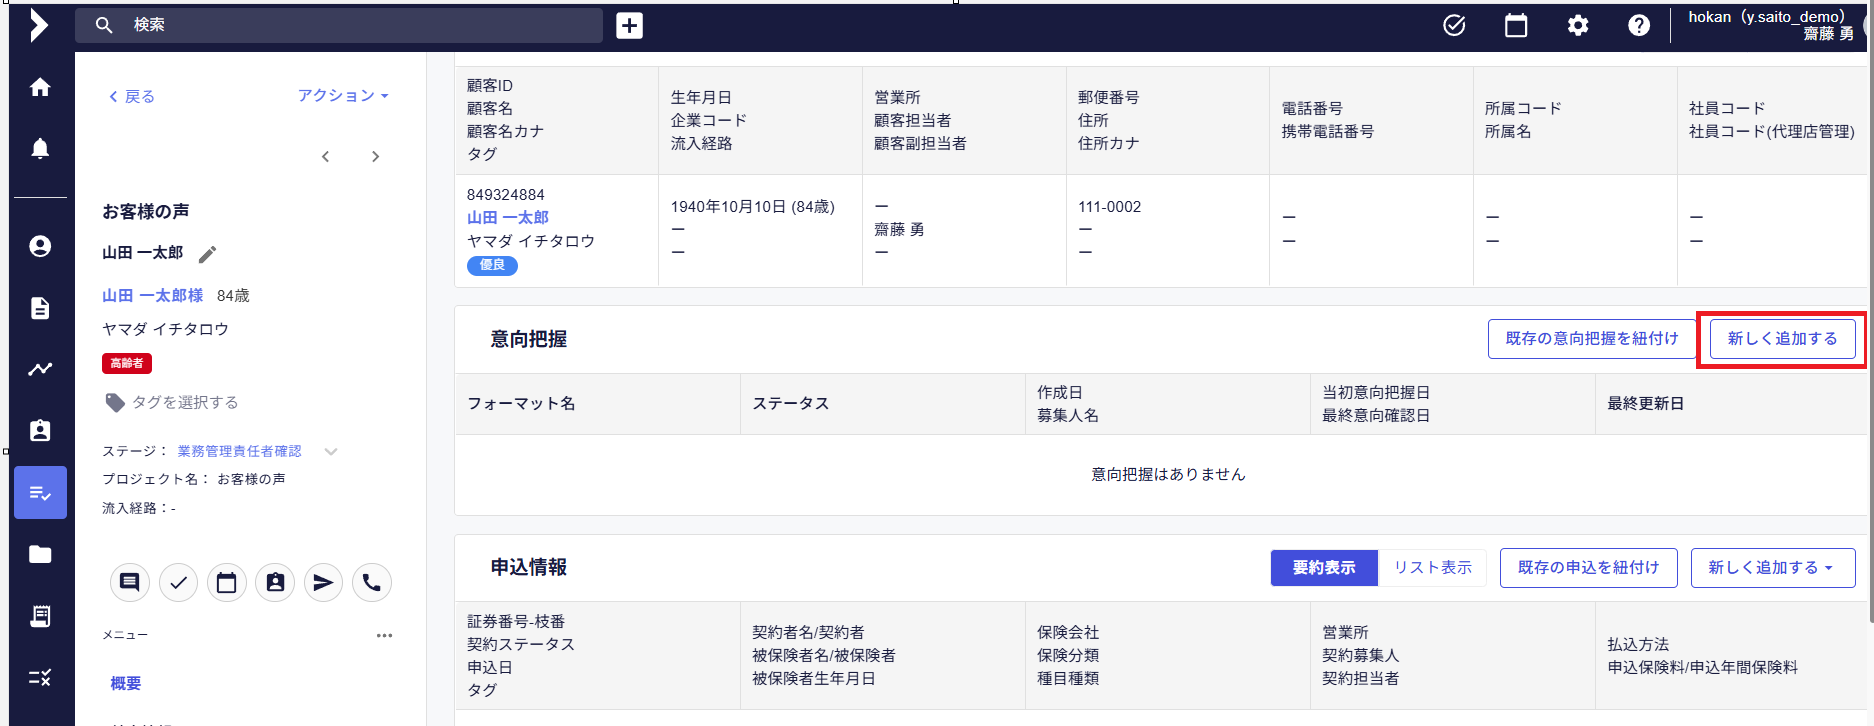The image size is (1874, 726).
Task: Open the calendar icon in top bar
Action: point(1516,26)
